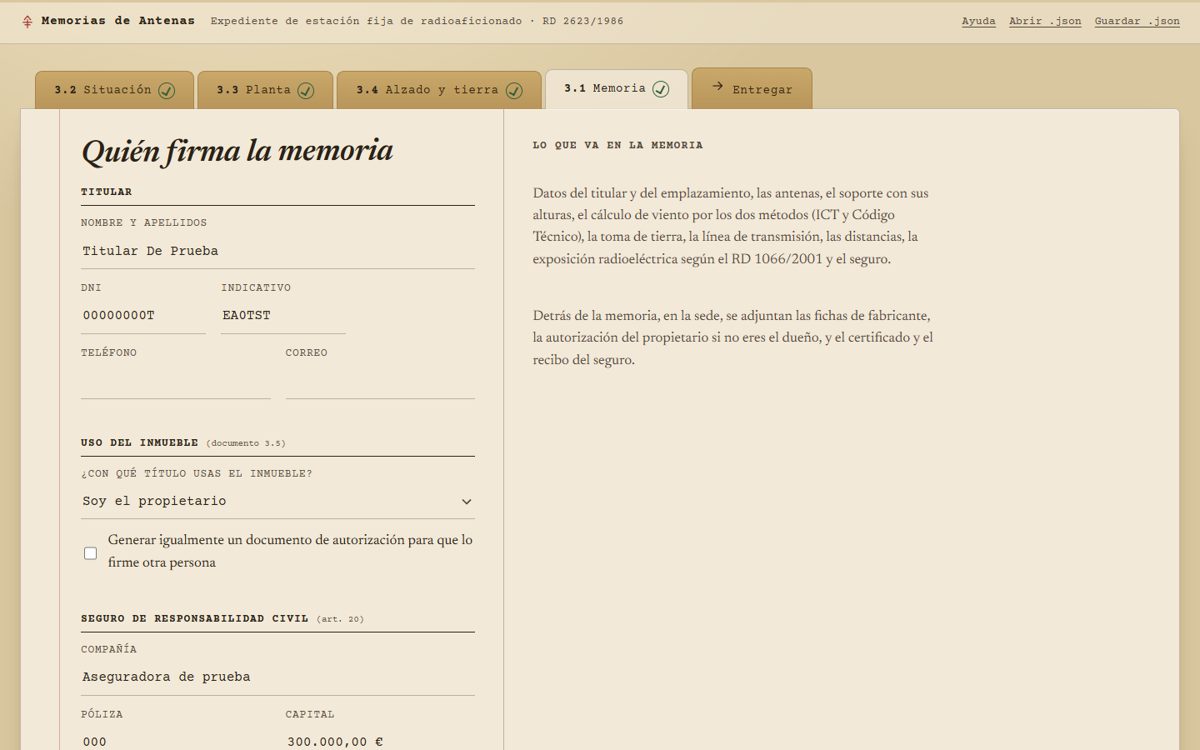This screenshot has width=1200, height=750.
Task: Click the DNI field with 00000000T
Action: pos(143,316)
